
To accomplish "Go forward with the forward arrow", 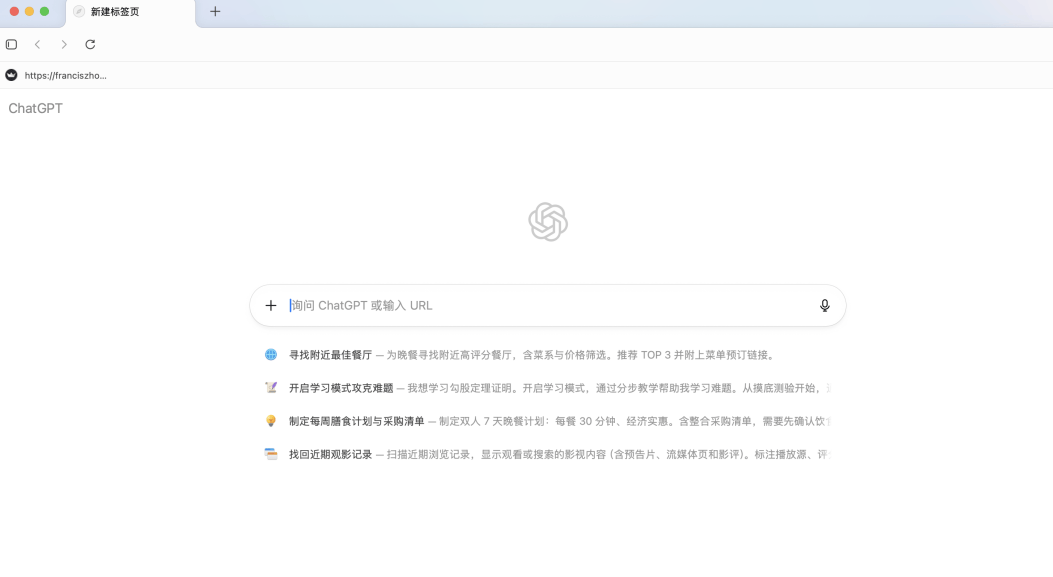I will pyautogui.click(x=64, y=45).
